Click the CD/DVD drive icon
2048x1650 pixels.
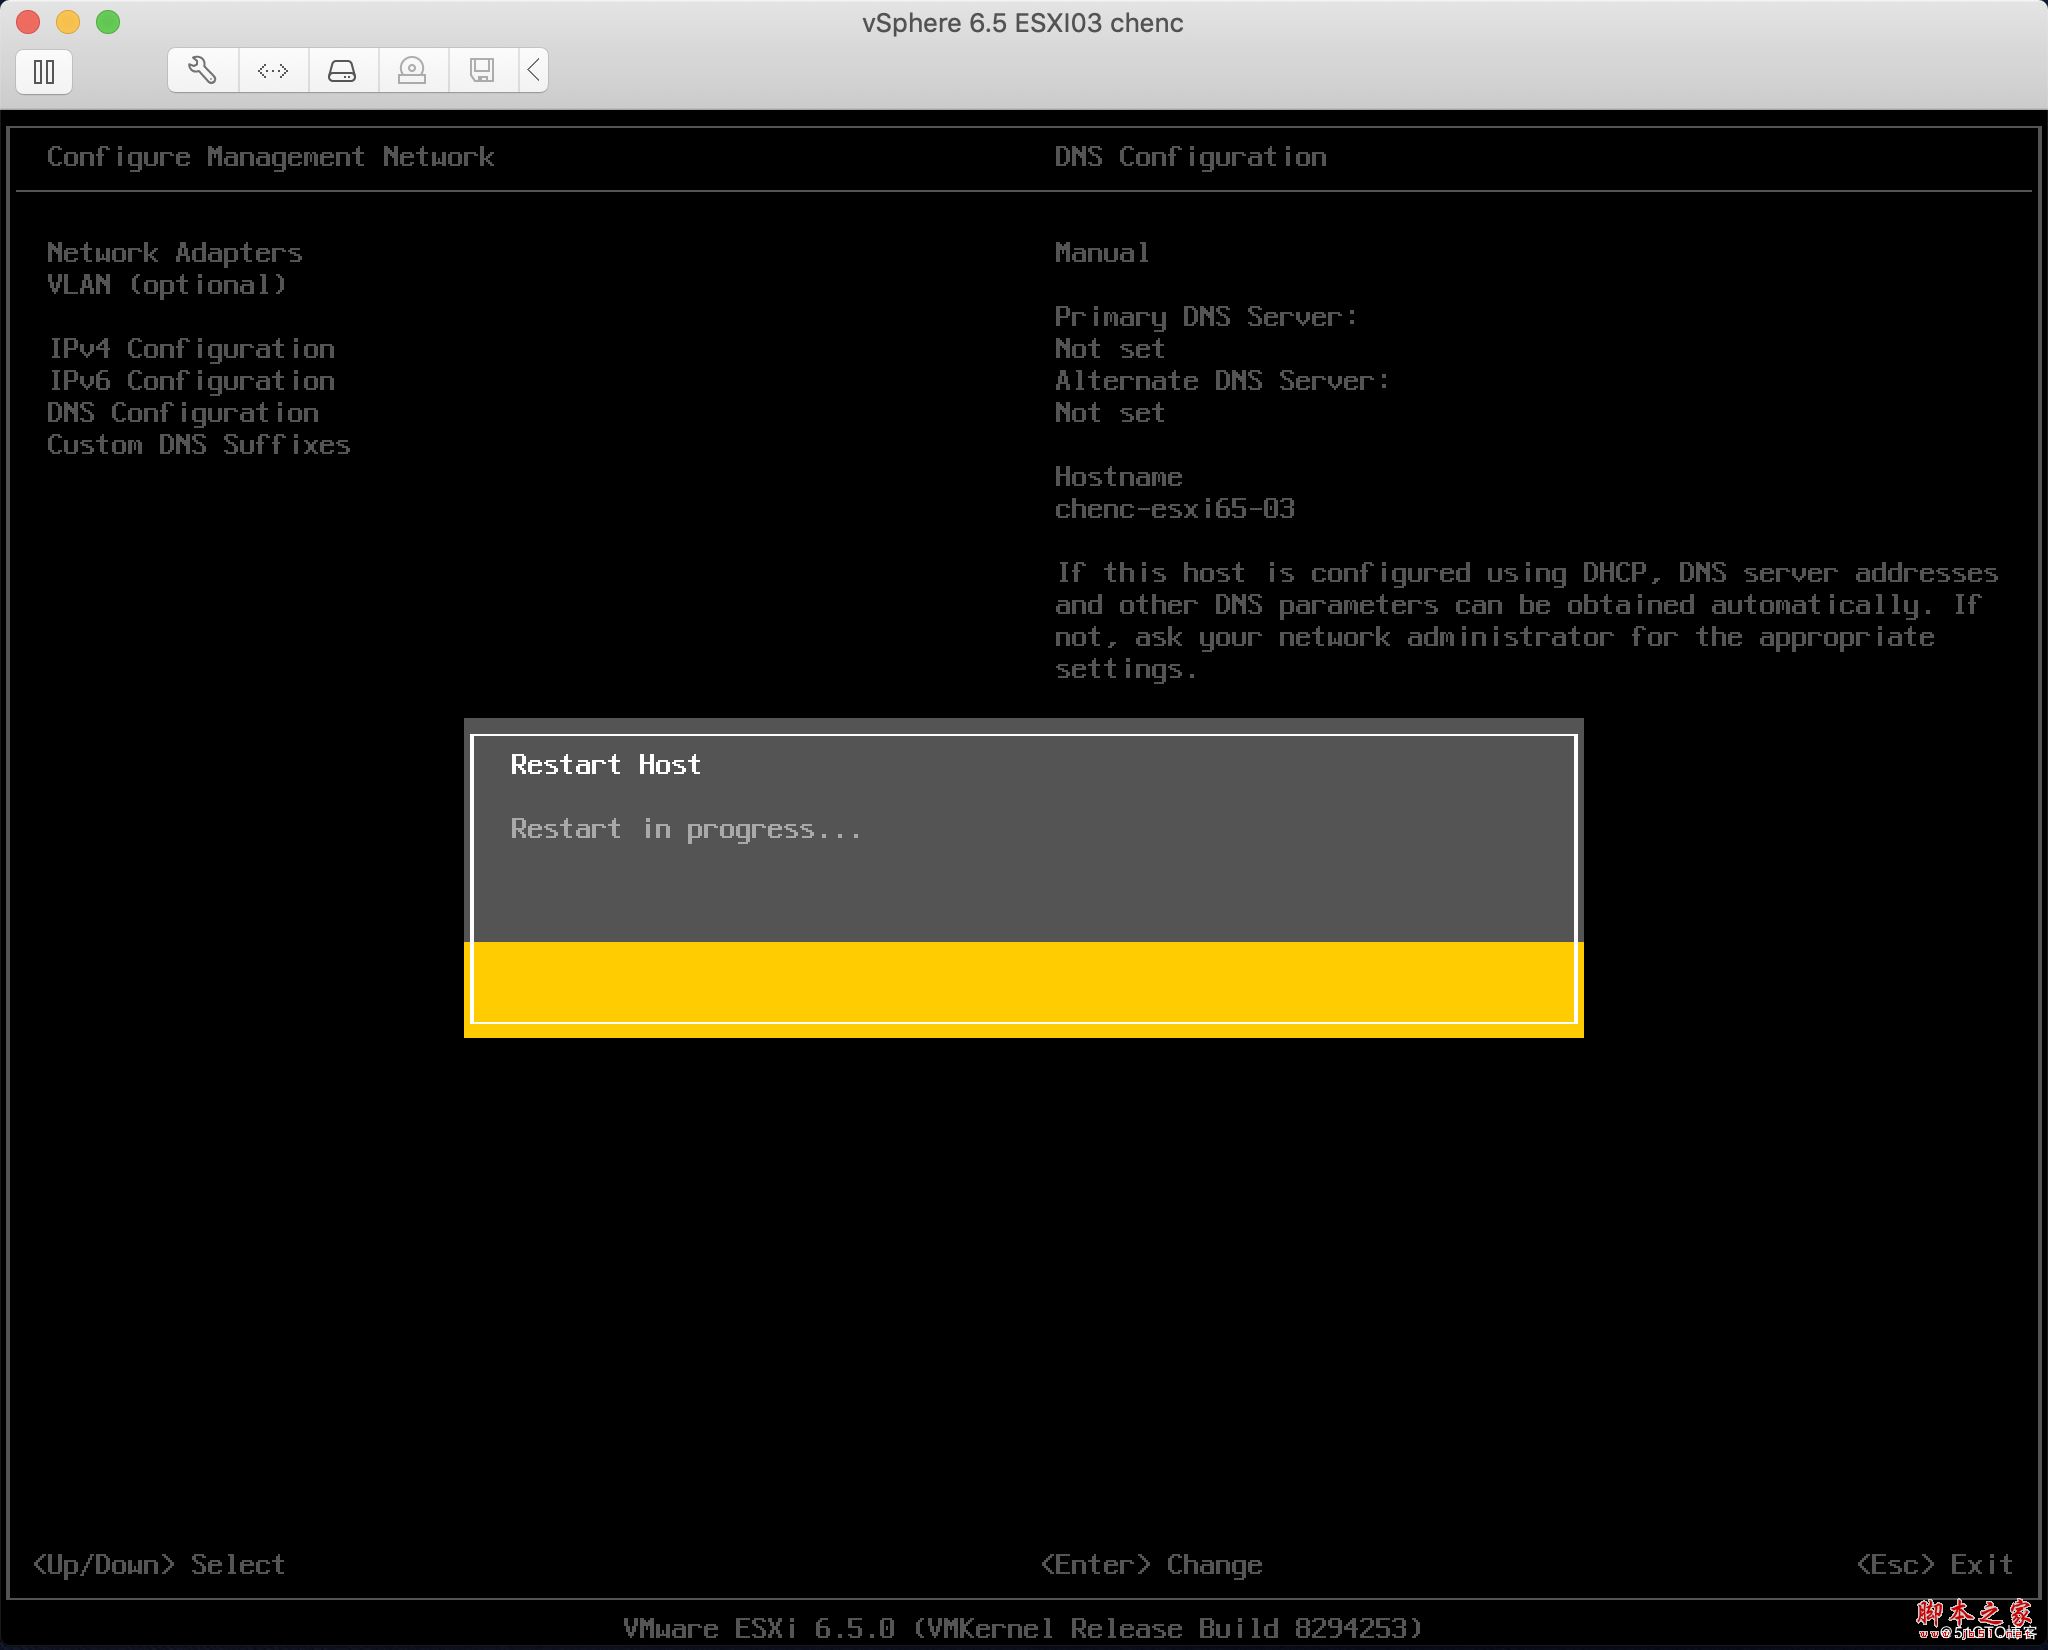(412, 70)
